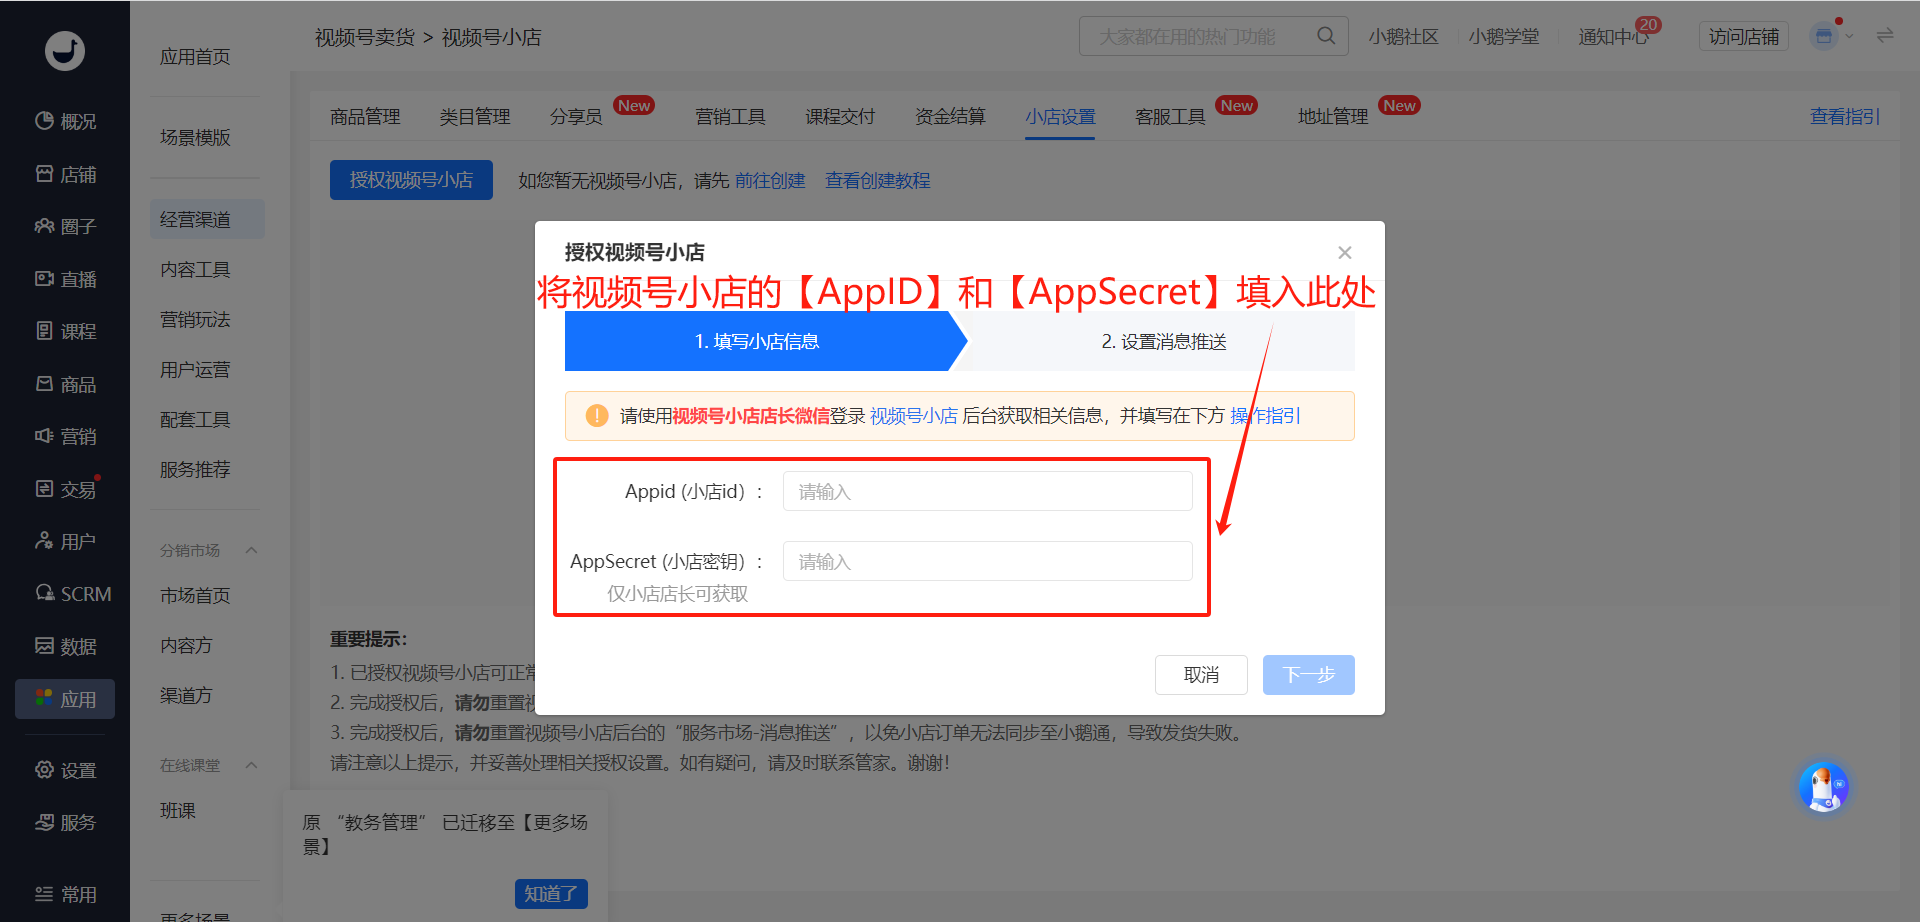Open 操作指引 link in dialog notice
1920x922 pixels.
coord(1265,416)
